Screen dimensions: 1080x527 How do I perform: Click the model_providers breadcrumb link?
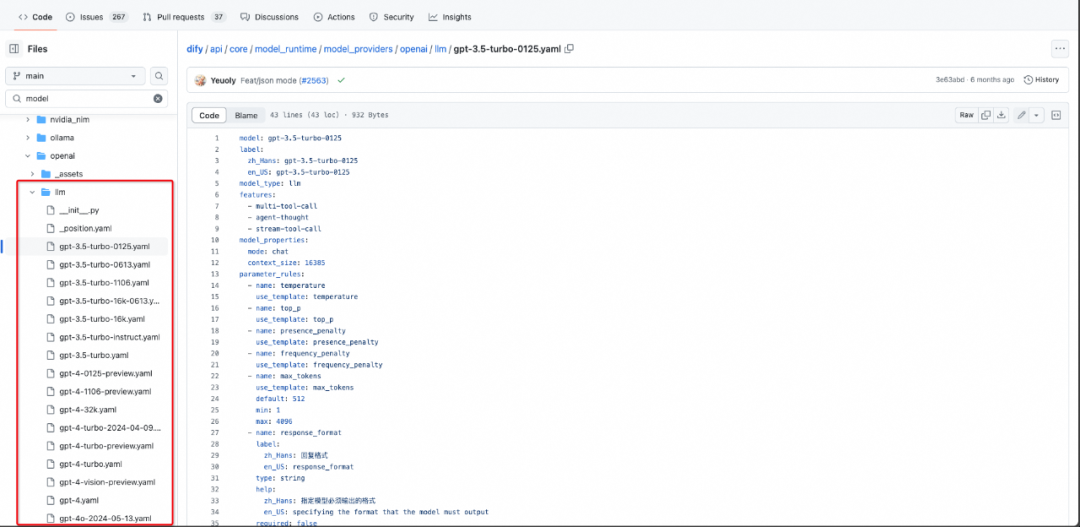pyautogui.click(x=358, y=49)
